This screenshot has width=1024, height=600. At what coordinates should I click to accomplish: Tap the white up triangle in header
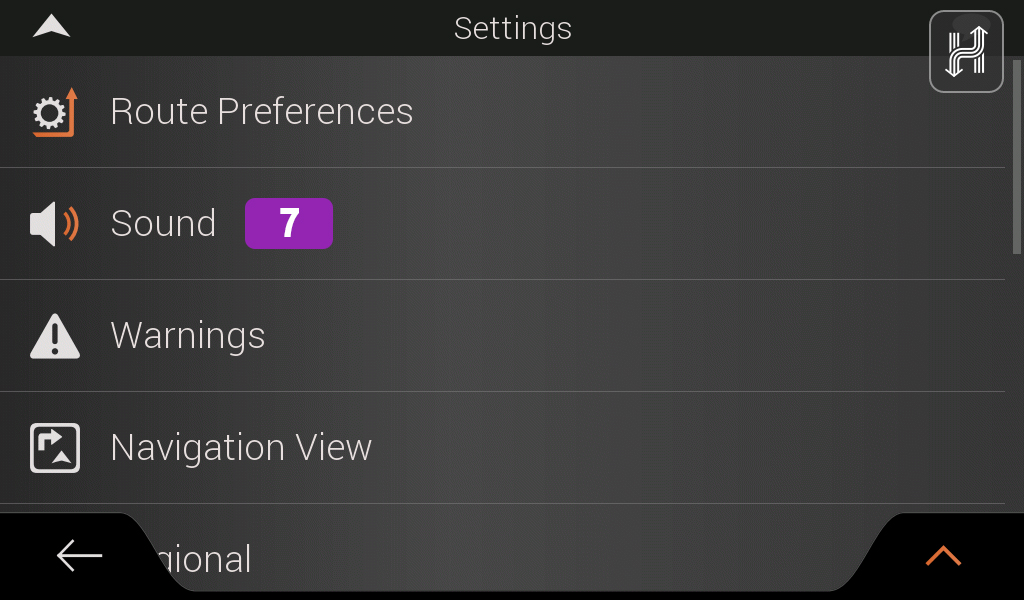(x=52, y=26)
